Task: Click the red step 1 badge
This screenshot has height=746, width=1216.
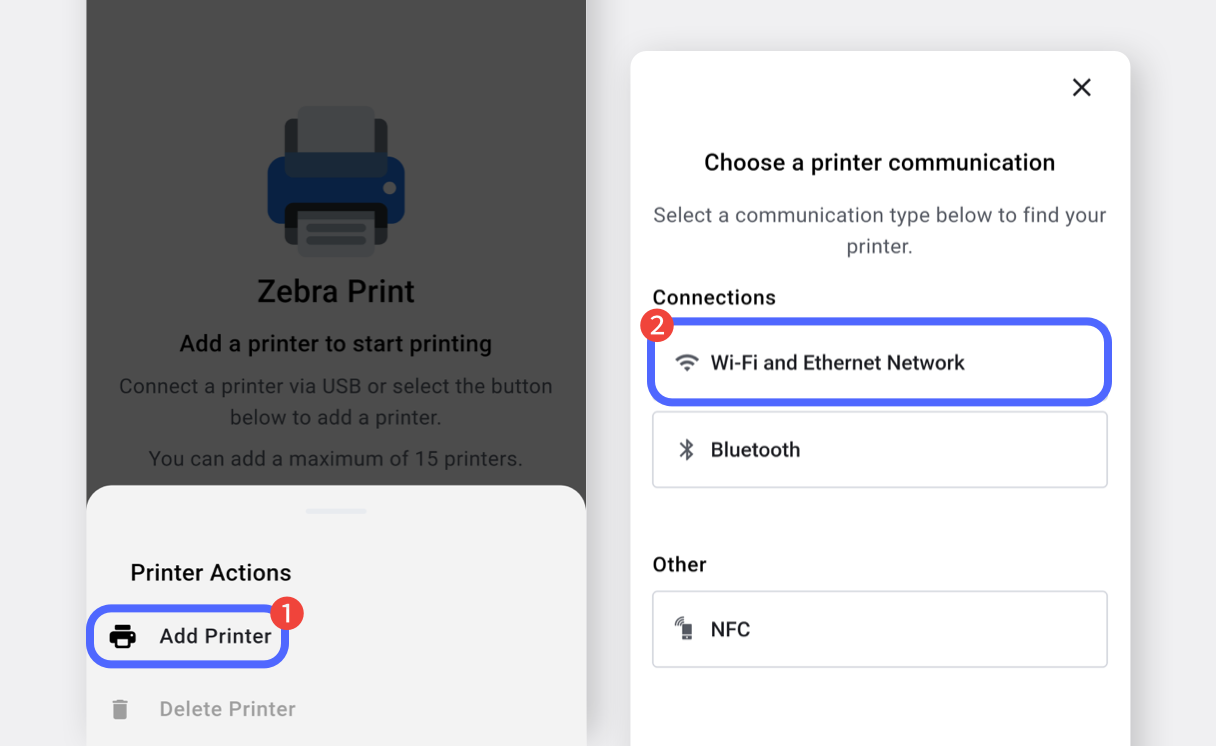Action: 287,613
